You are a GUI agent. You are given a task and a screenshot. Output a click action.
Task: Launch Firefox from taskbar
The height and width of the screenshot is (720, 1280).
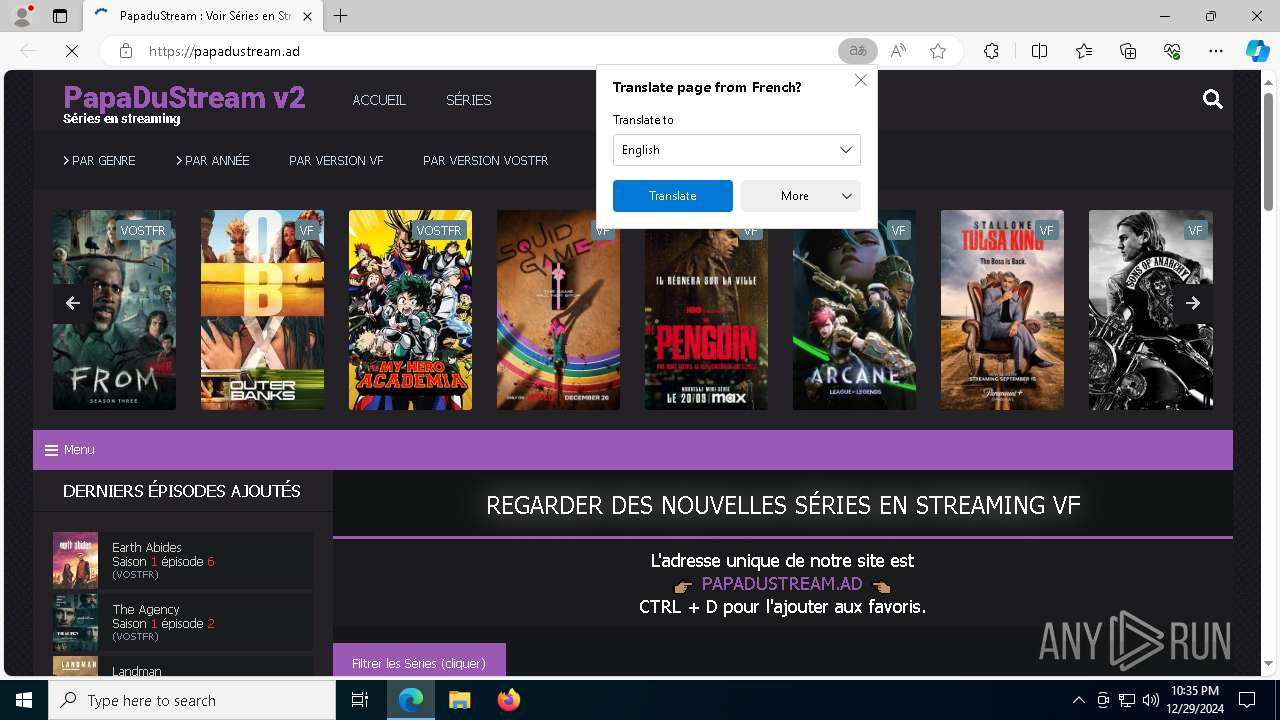click(508, 700)
